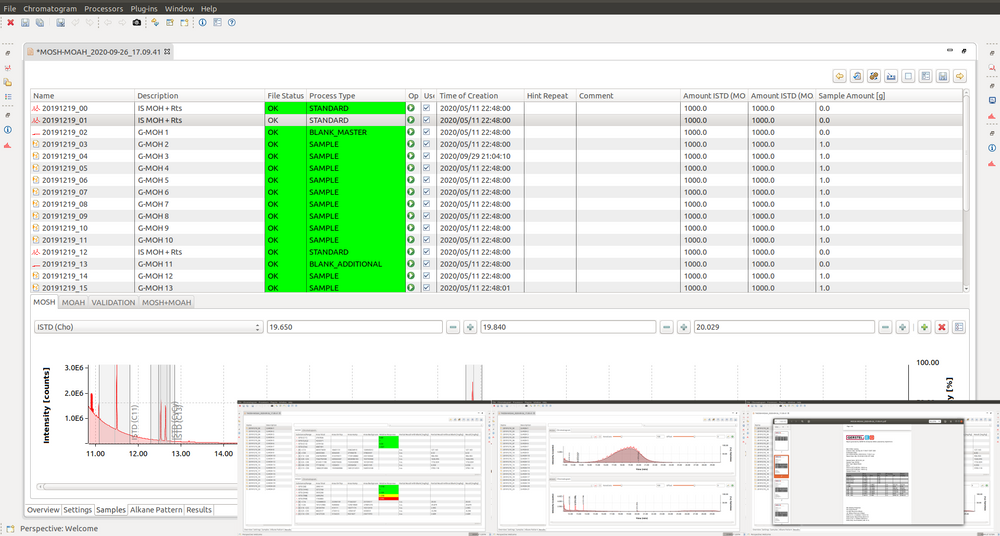Toggle Use checkbox for 20191219_08 row
This screenshot has height=536, width=1000.
pyautogui.click(x=427, y=204)
